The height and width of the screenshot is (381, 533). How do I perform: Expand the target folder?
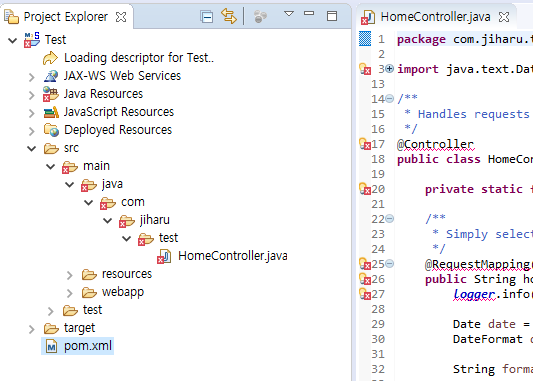pos(32,329)
